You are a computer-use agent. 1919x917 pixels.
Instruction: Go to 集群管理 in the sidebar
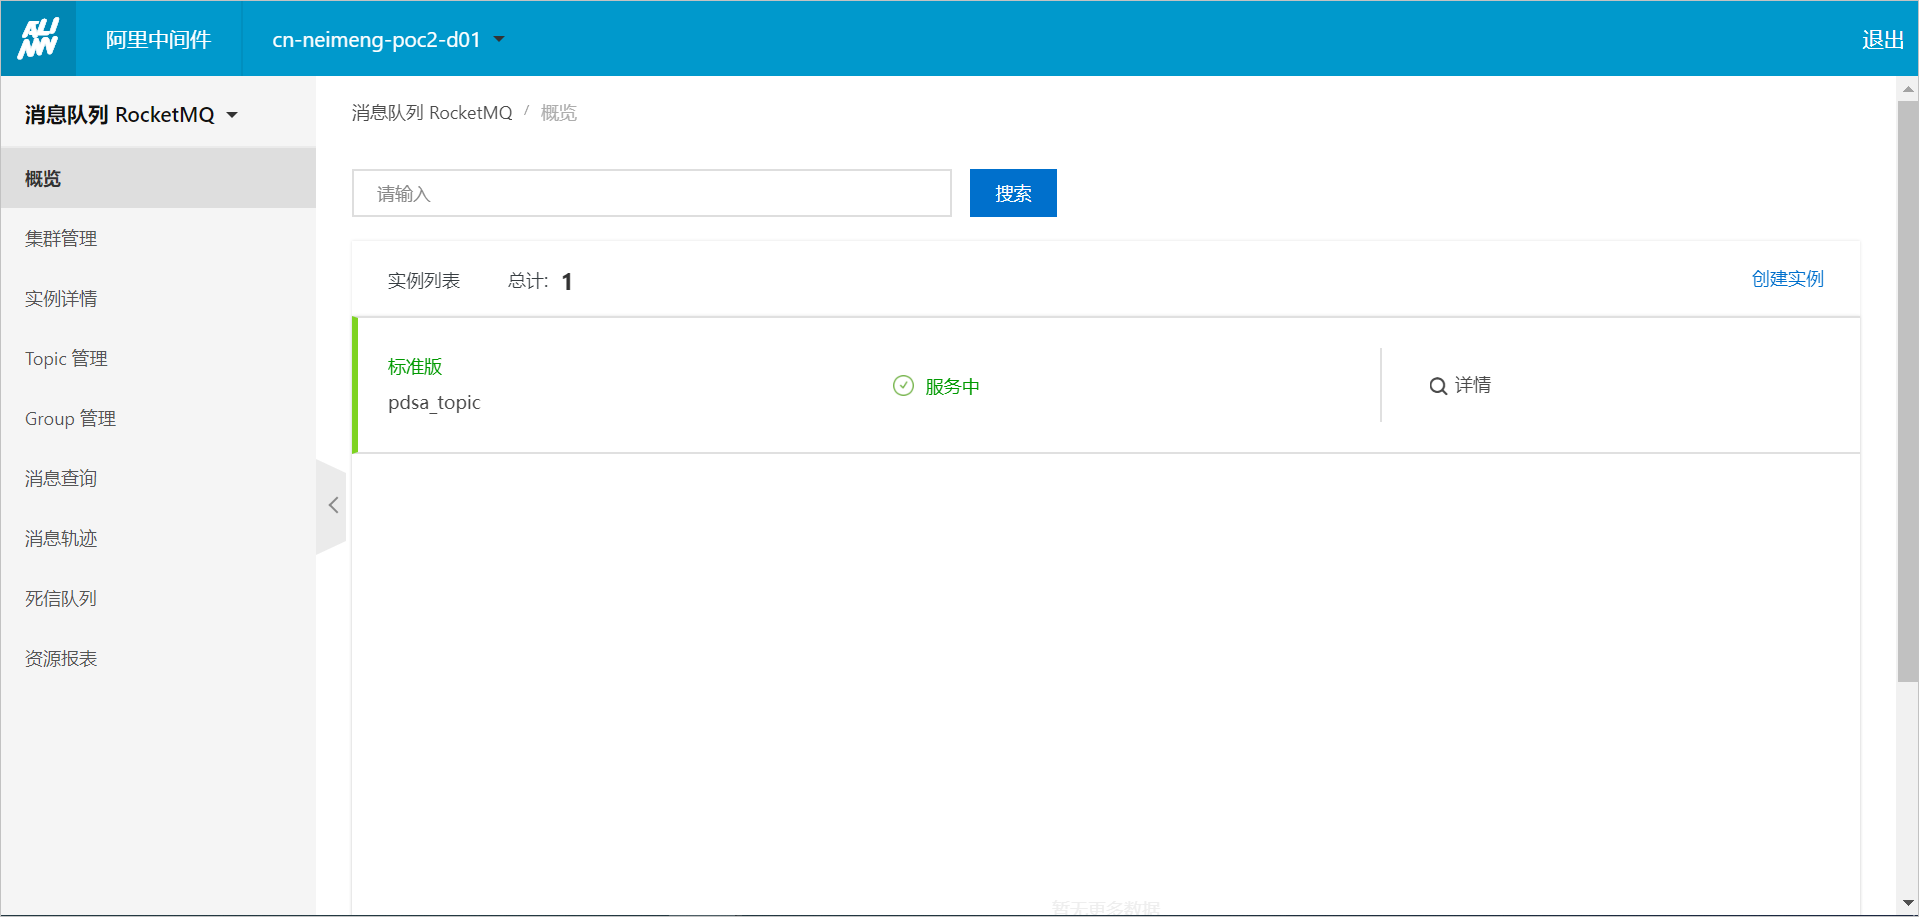click(158, 238)
